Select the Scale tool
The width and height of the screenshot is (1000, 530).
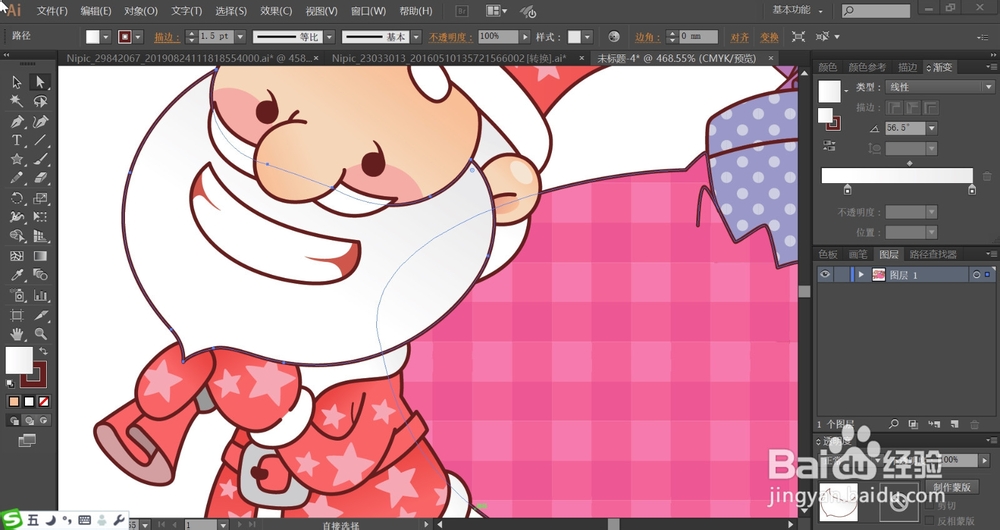point(40,198)
